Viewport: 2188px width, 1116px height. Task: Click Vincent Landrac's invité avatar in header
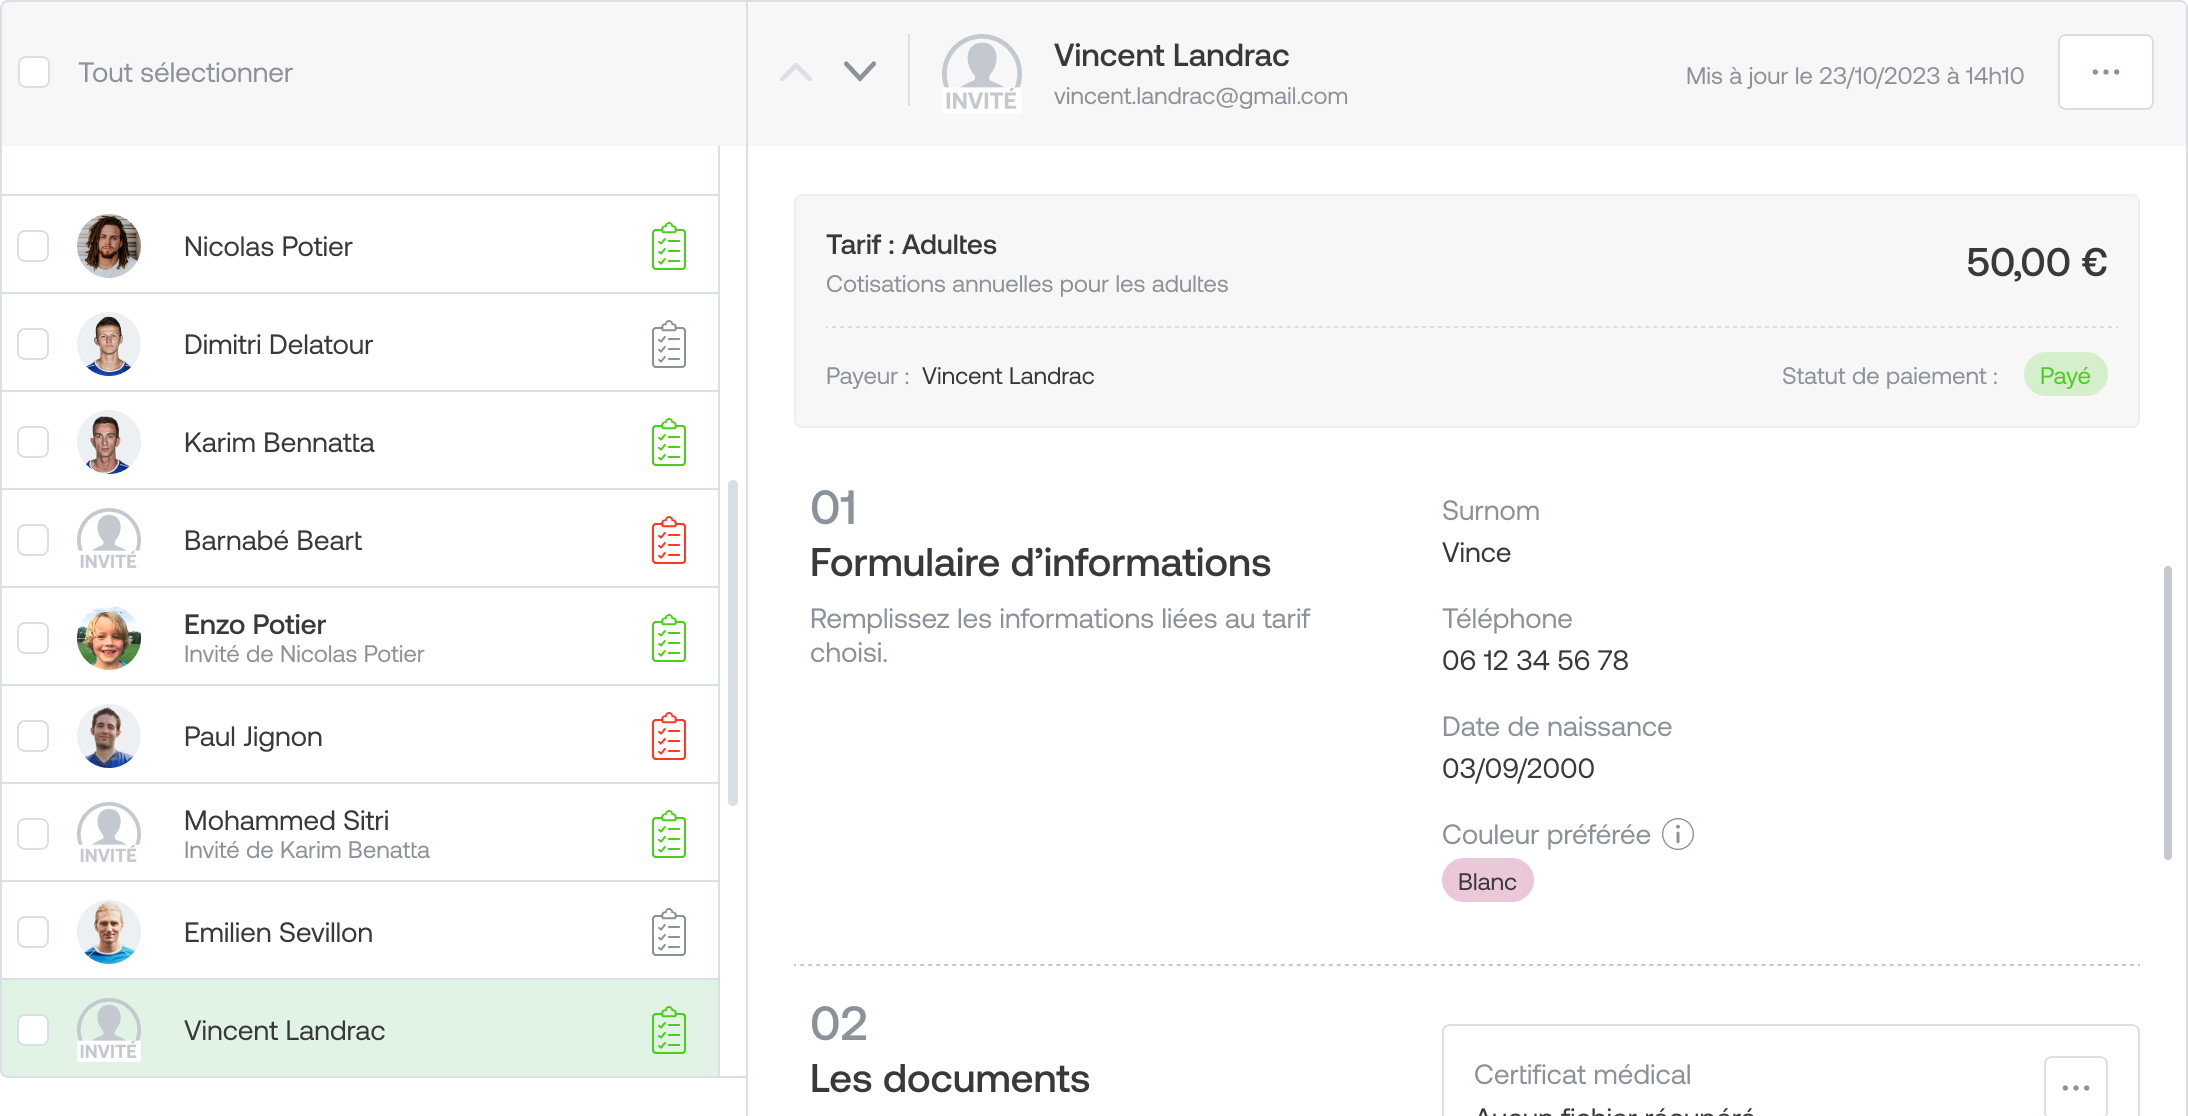[981, 73]
